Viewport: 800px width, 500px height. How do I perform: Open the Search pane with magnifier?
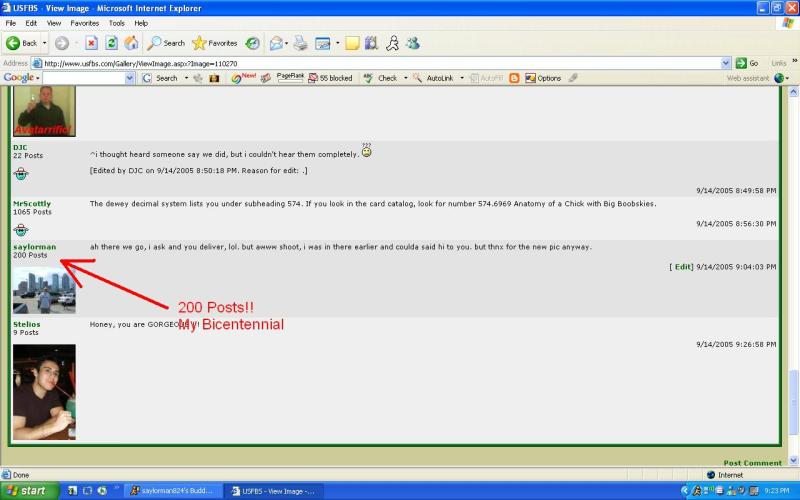pos(166,43)
